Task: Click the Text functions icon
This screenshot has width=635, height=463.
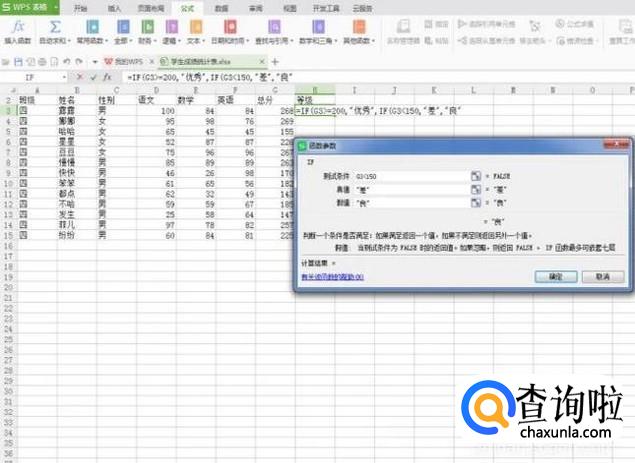Action: point(196,28)
